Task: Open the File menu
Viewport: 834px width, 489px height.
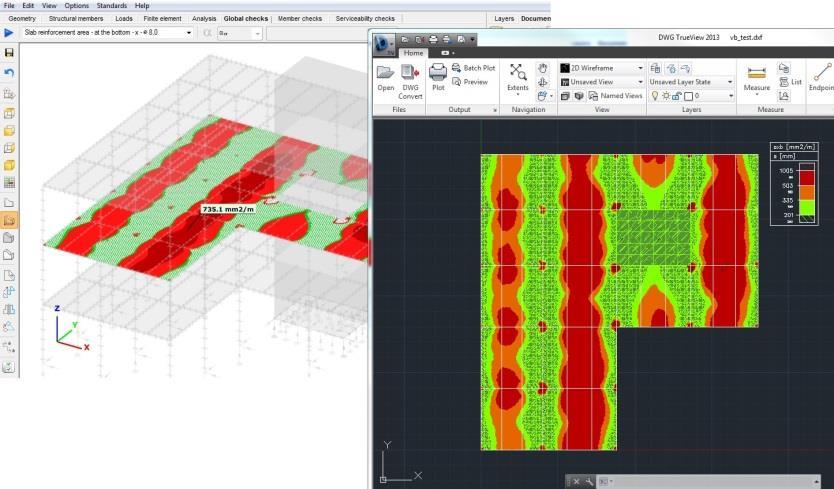Action: click(9, 5)
